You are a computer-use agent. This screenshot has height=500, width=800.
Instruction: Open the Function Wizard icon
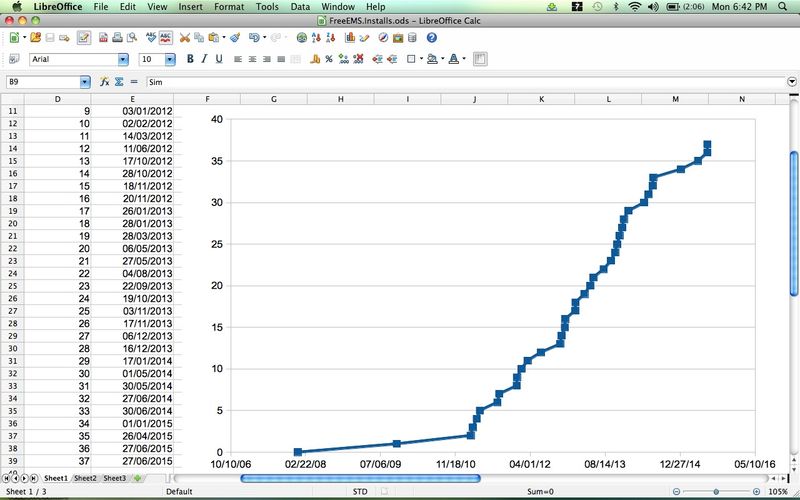coord(104,81)
